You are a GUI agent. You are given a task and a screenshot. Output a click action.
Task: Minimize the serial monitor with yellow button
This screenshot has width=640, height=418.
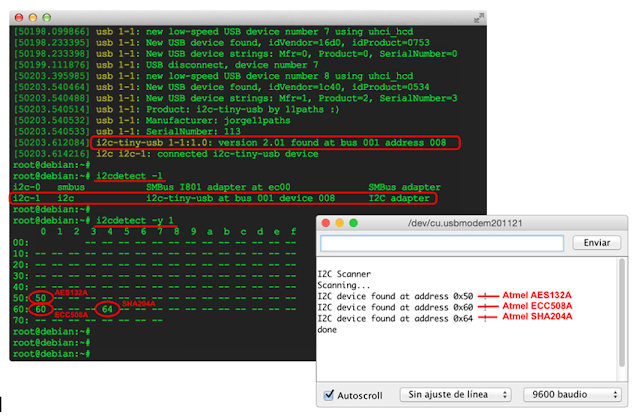pos(340,223)
